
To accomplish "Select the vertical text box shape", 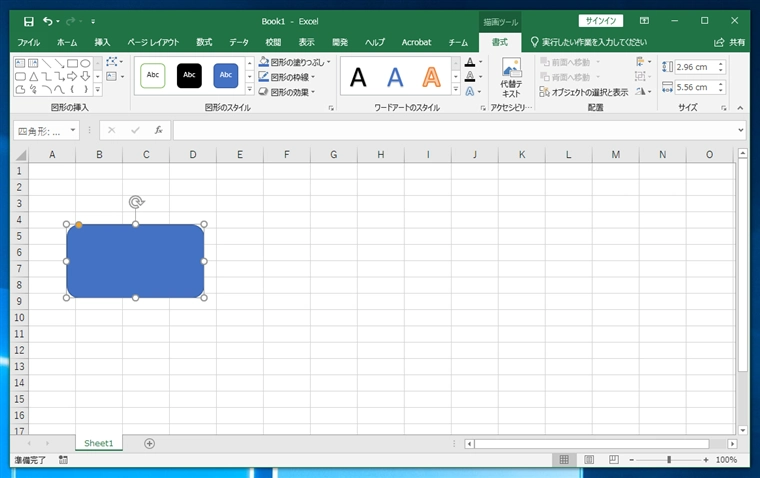I will 33,63.
